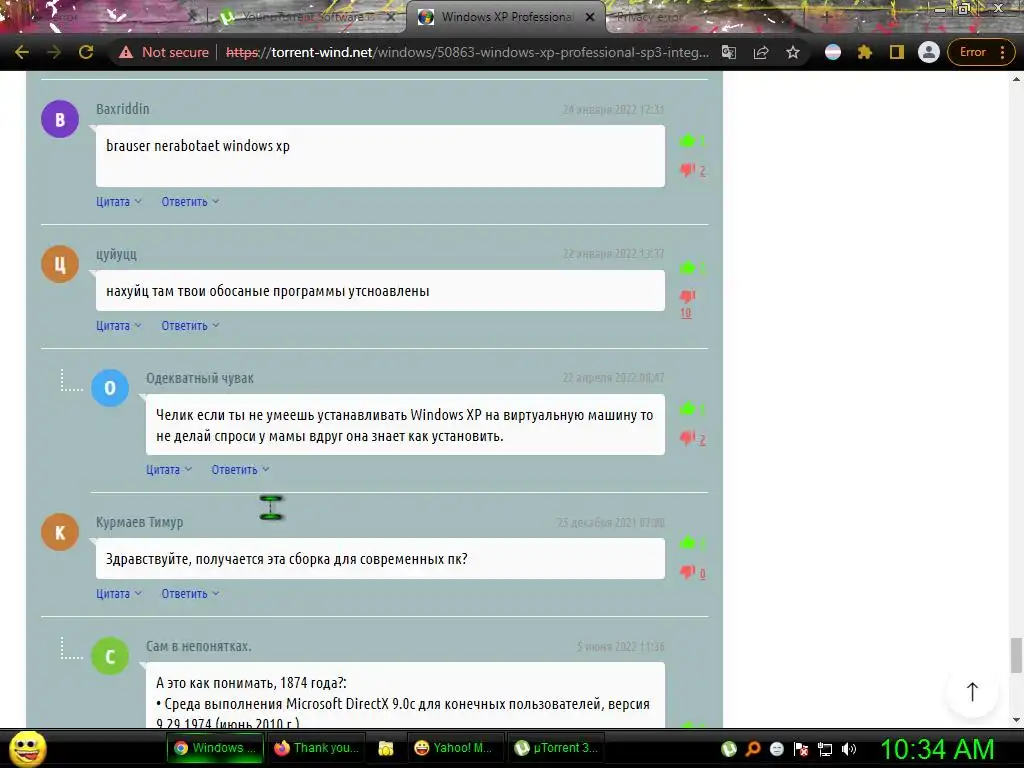
Task: Open the Chrome profile avatar
Action: [928, 52]
